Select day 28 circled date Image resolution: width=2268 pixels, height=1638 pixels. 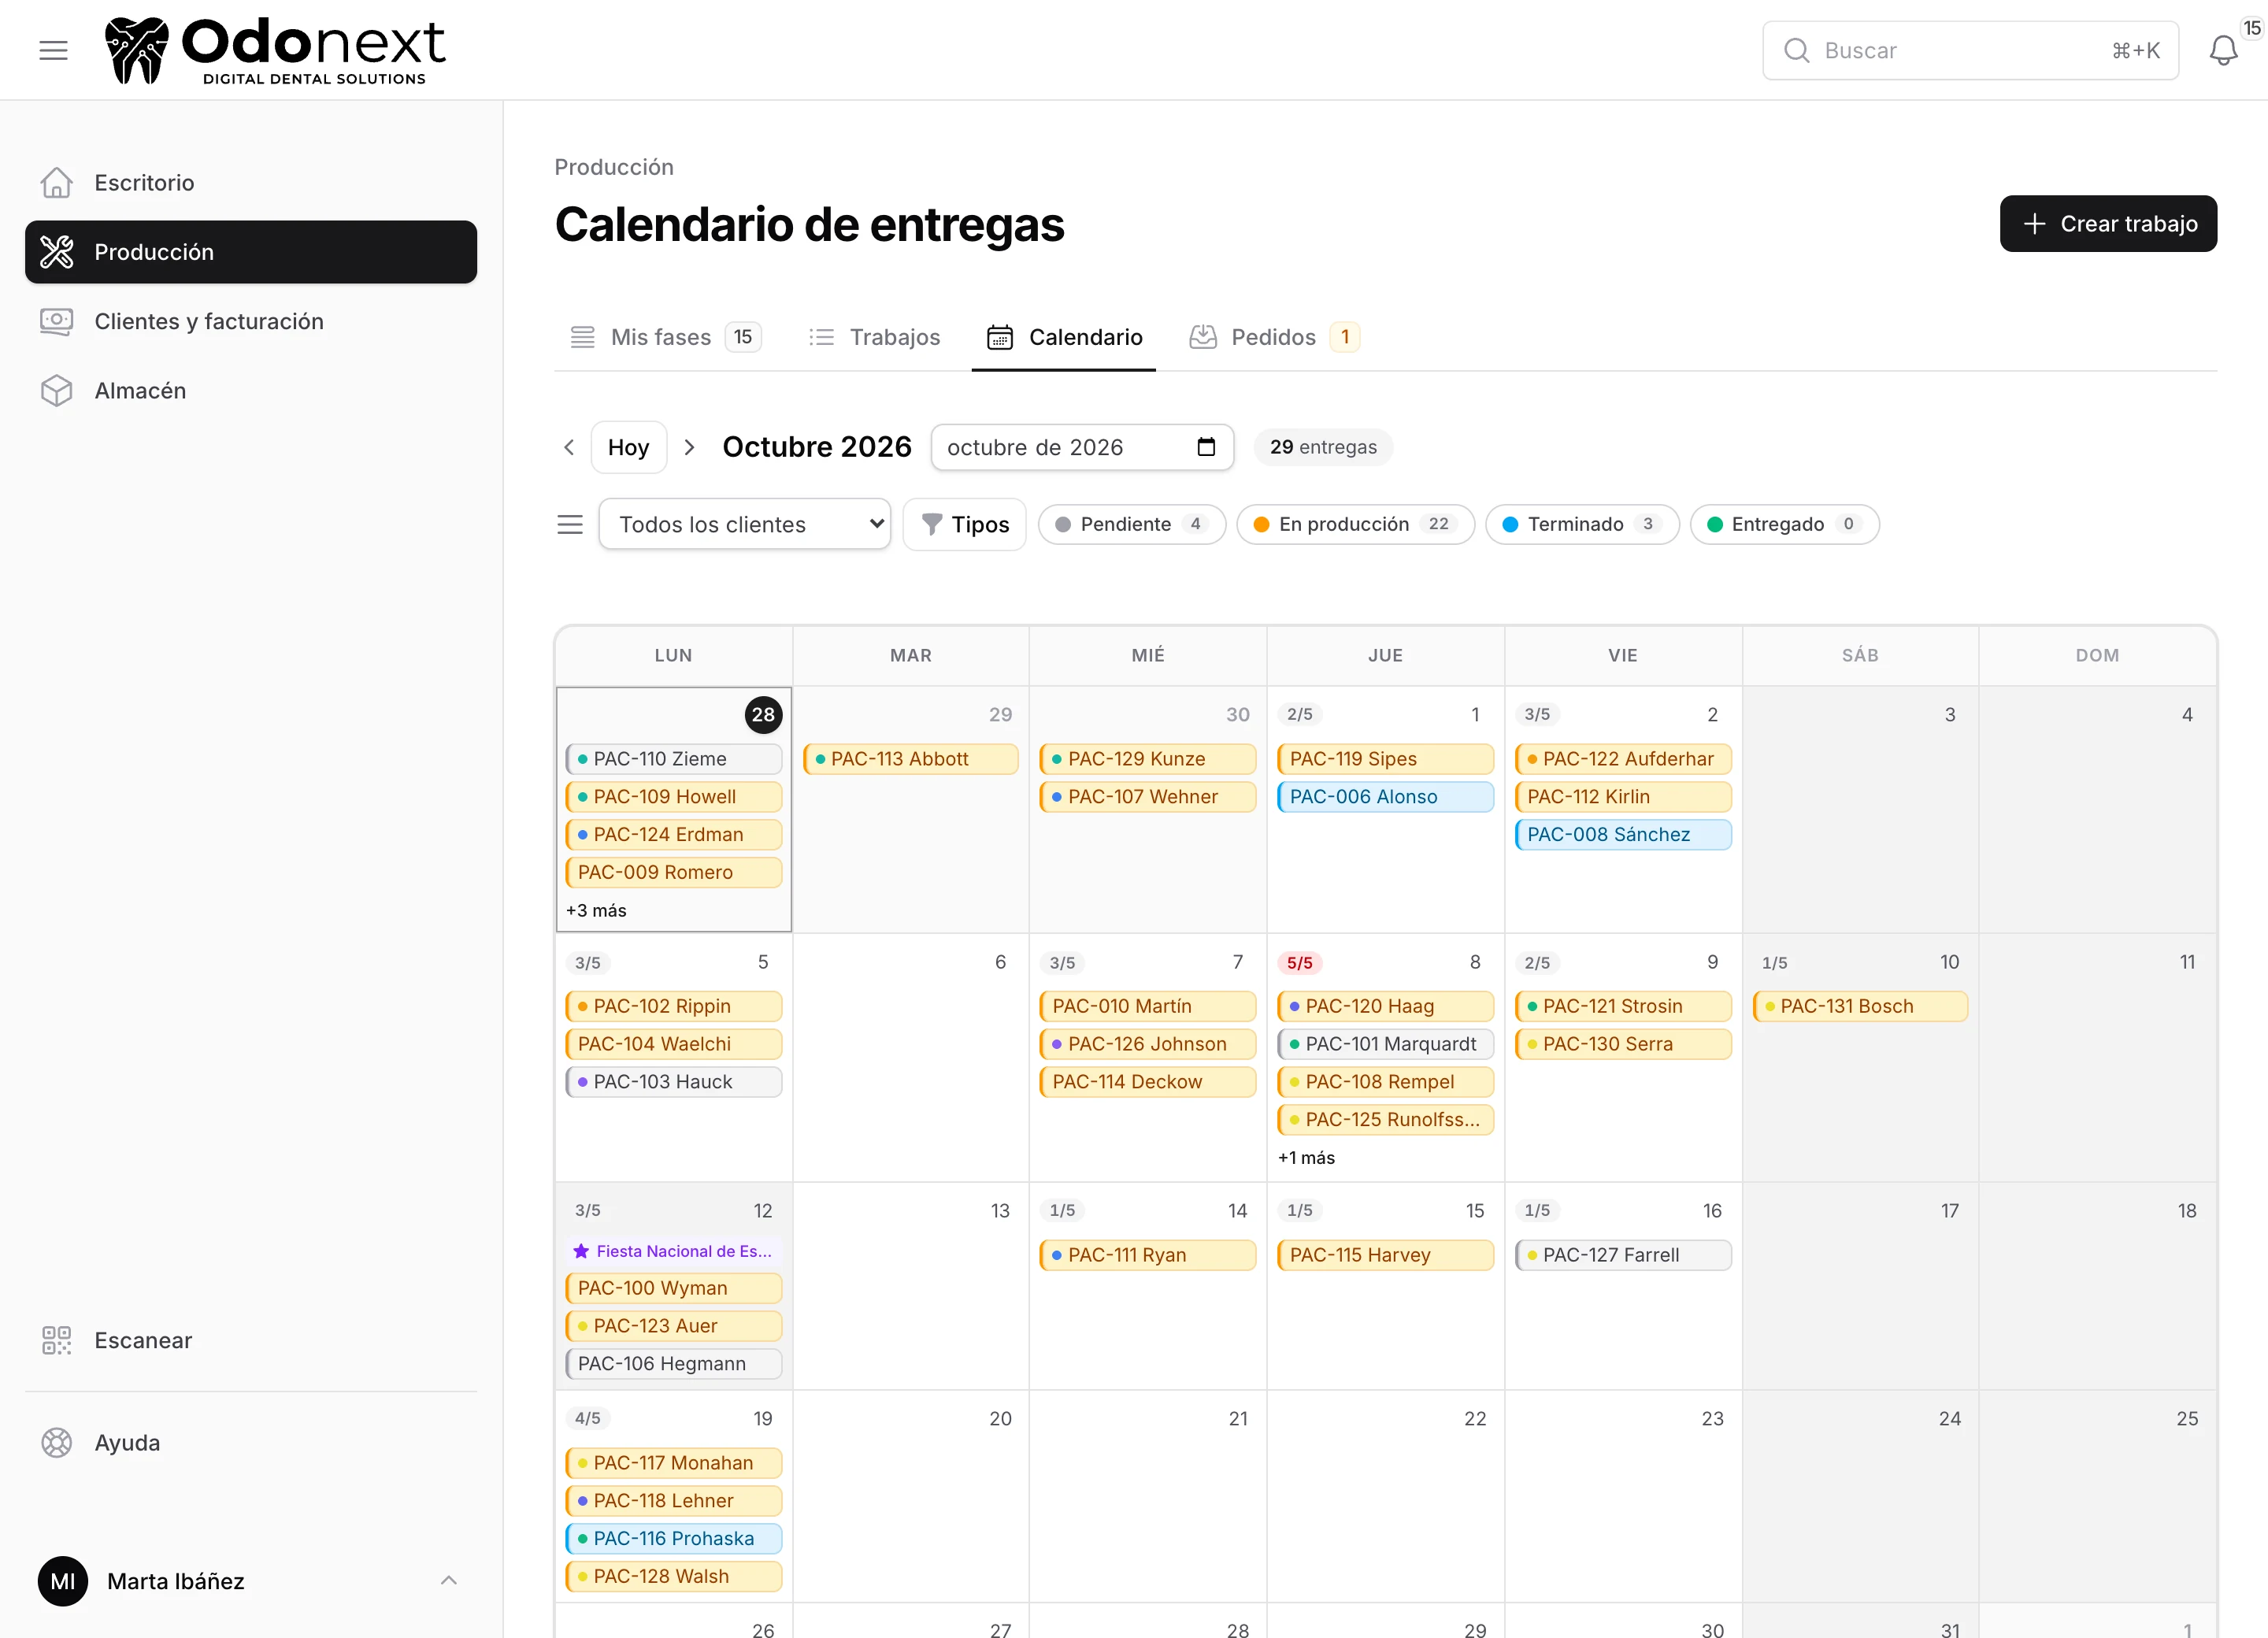[x=763, y=715]
